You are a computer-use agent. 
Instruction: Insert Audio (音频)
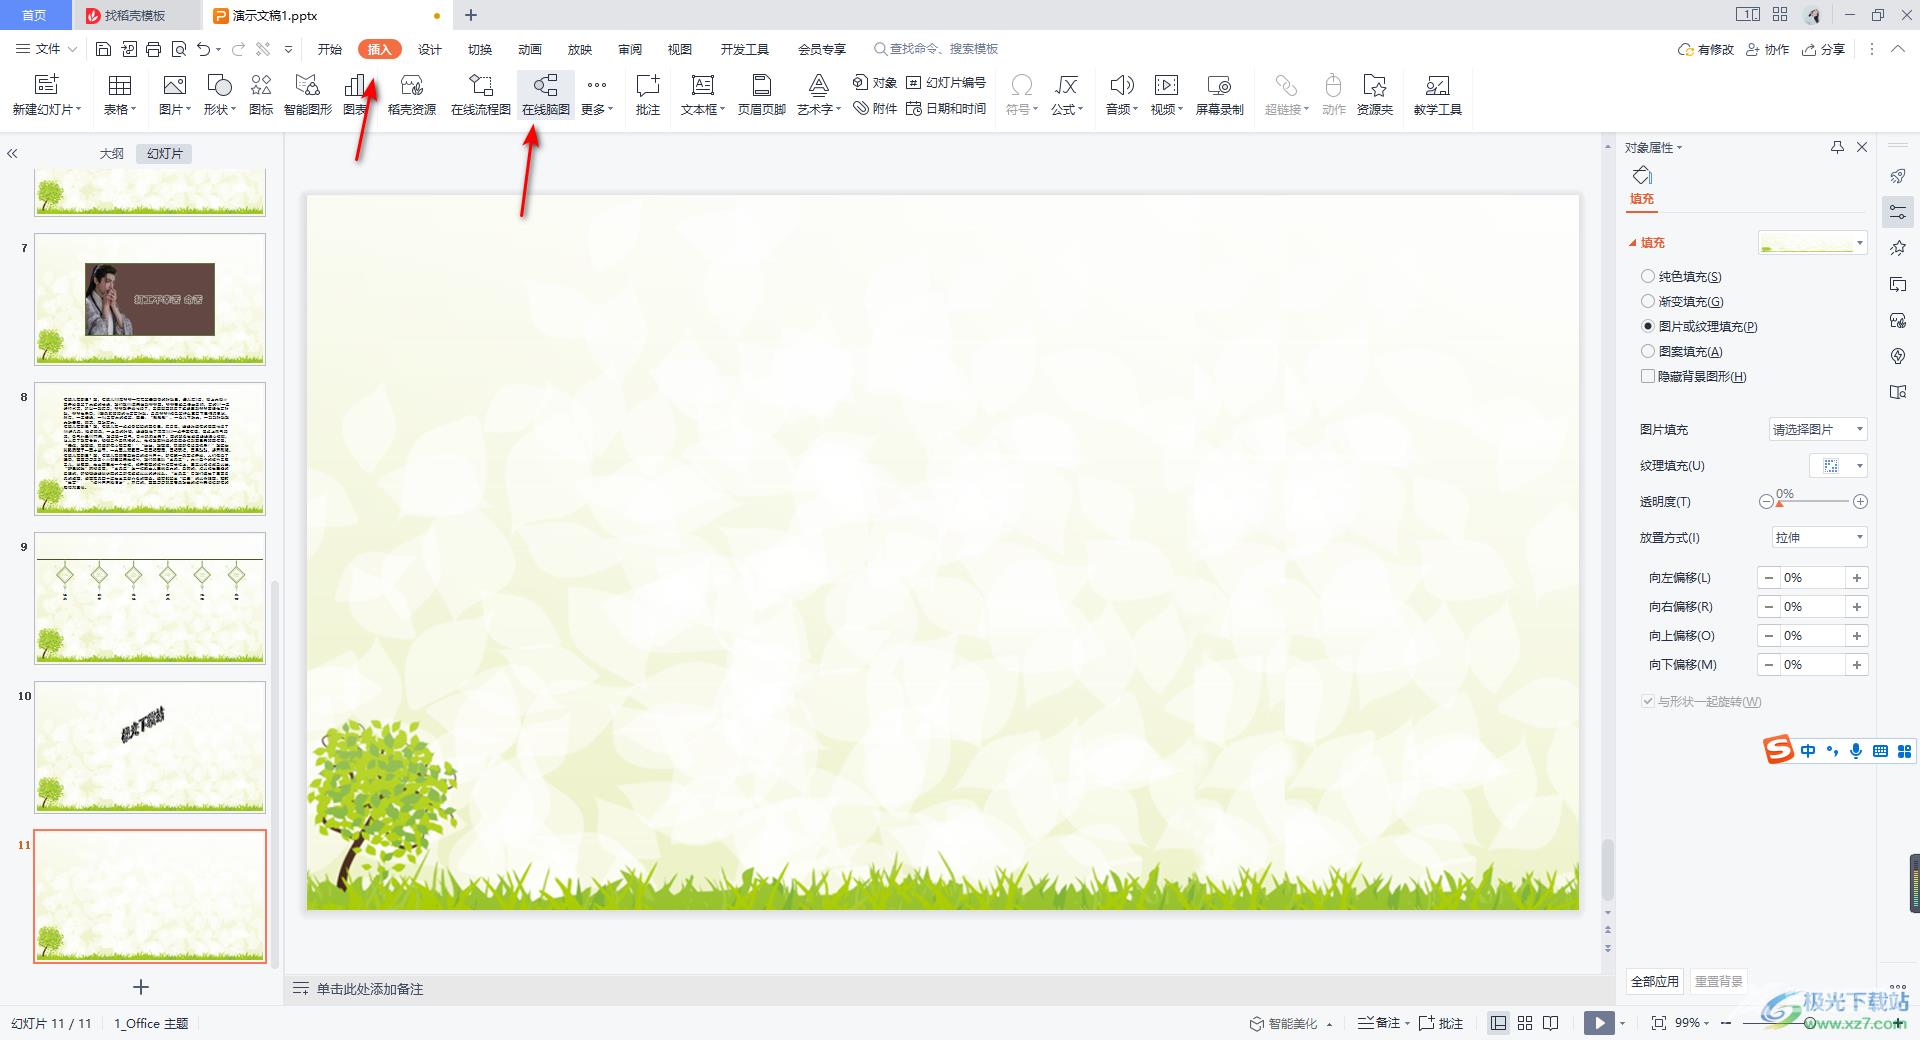tap(1122, 95)
